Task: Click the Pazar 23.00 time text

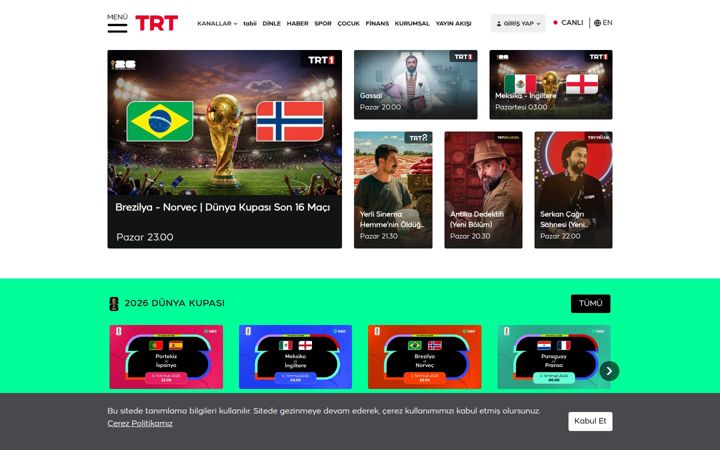Action: pos(145,237)
